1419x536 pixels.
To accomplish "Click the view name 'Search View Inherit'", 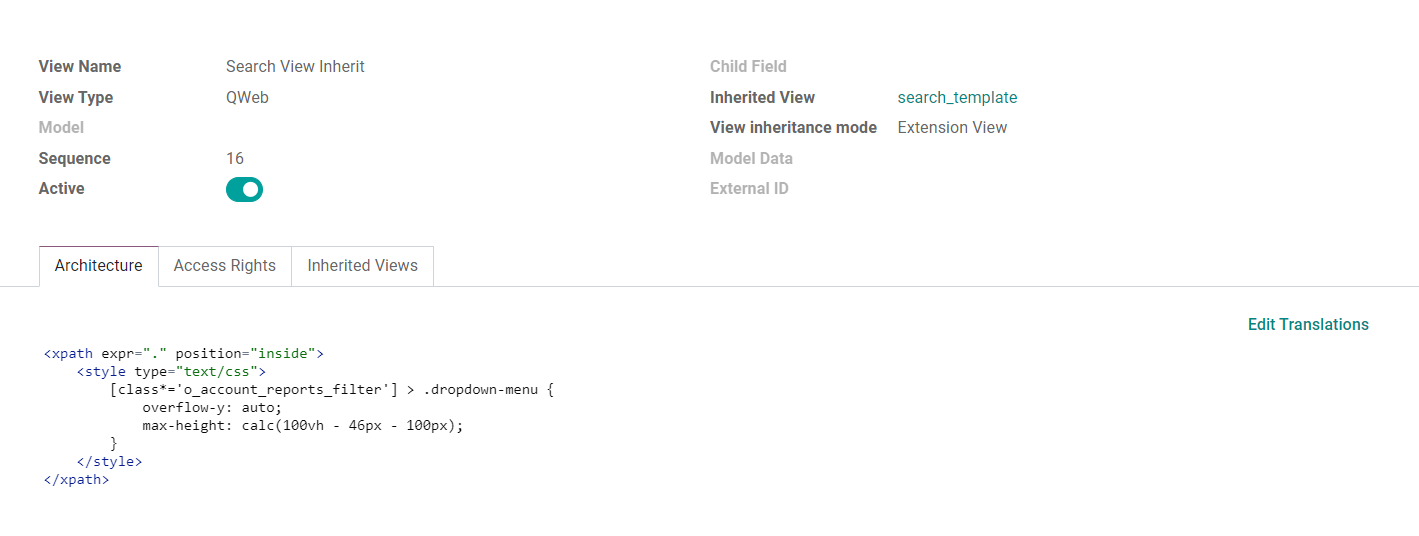I will point(295,67).
